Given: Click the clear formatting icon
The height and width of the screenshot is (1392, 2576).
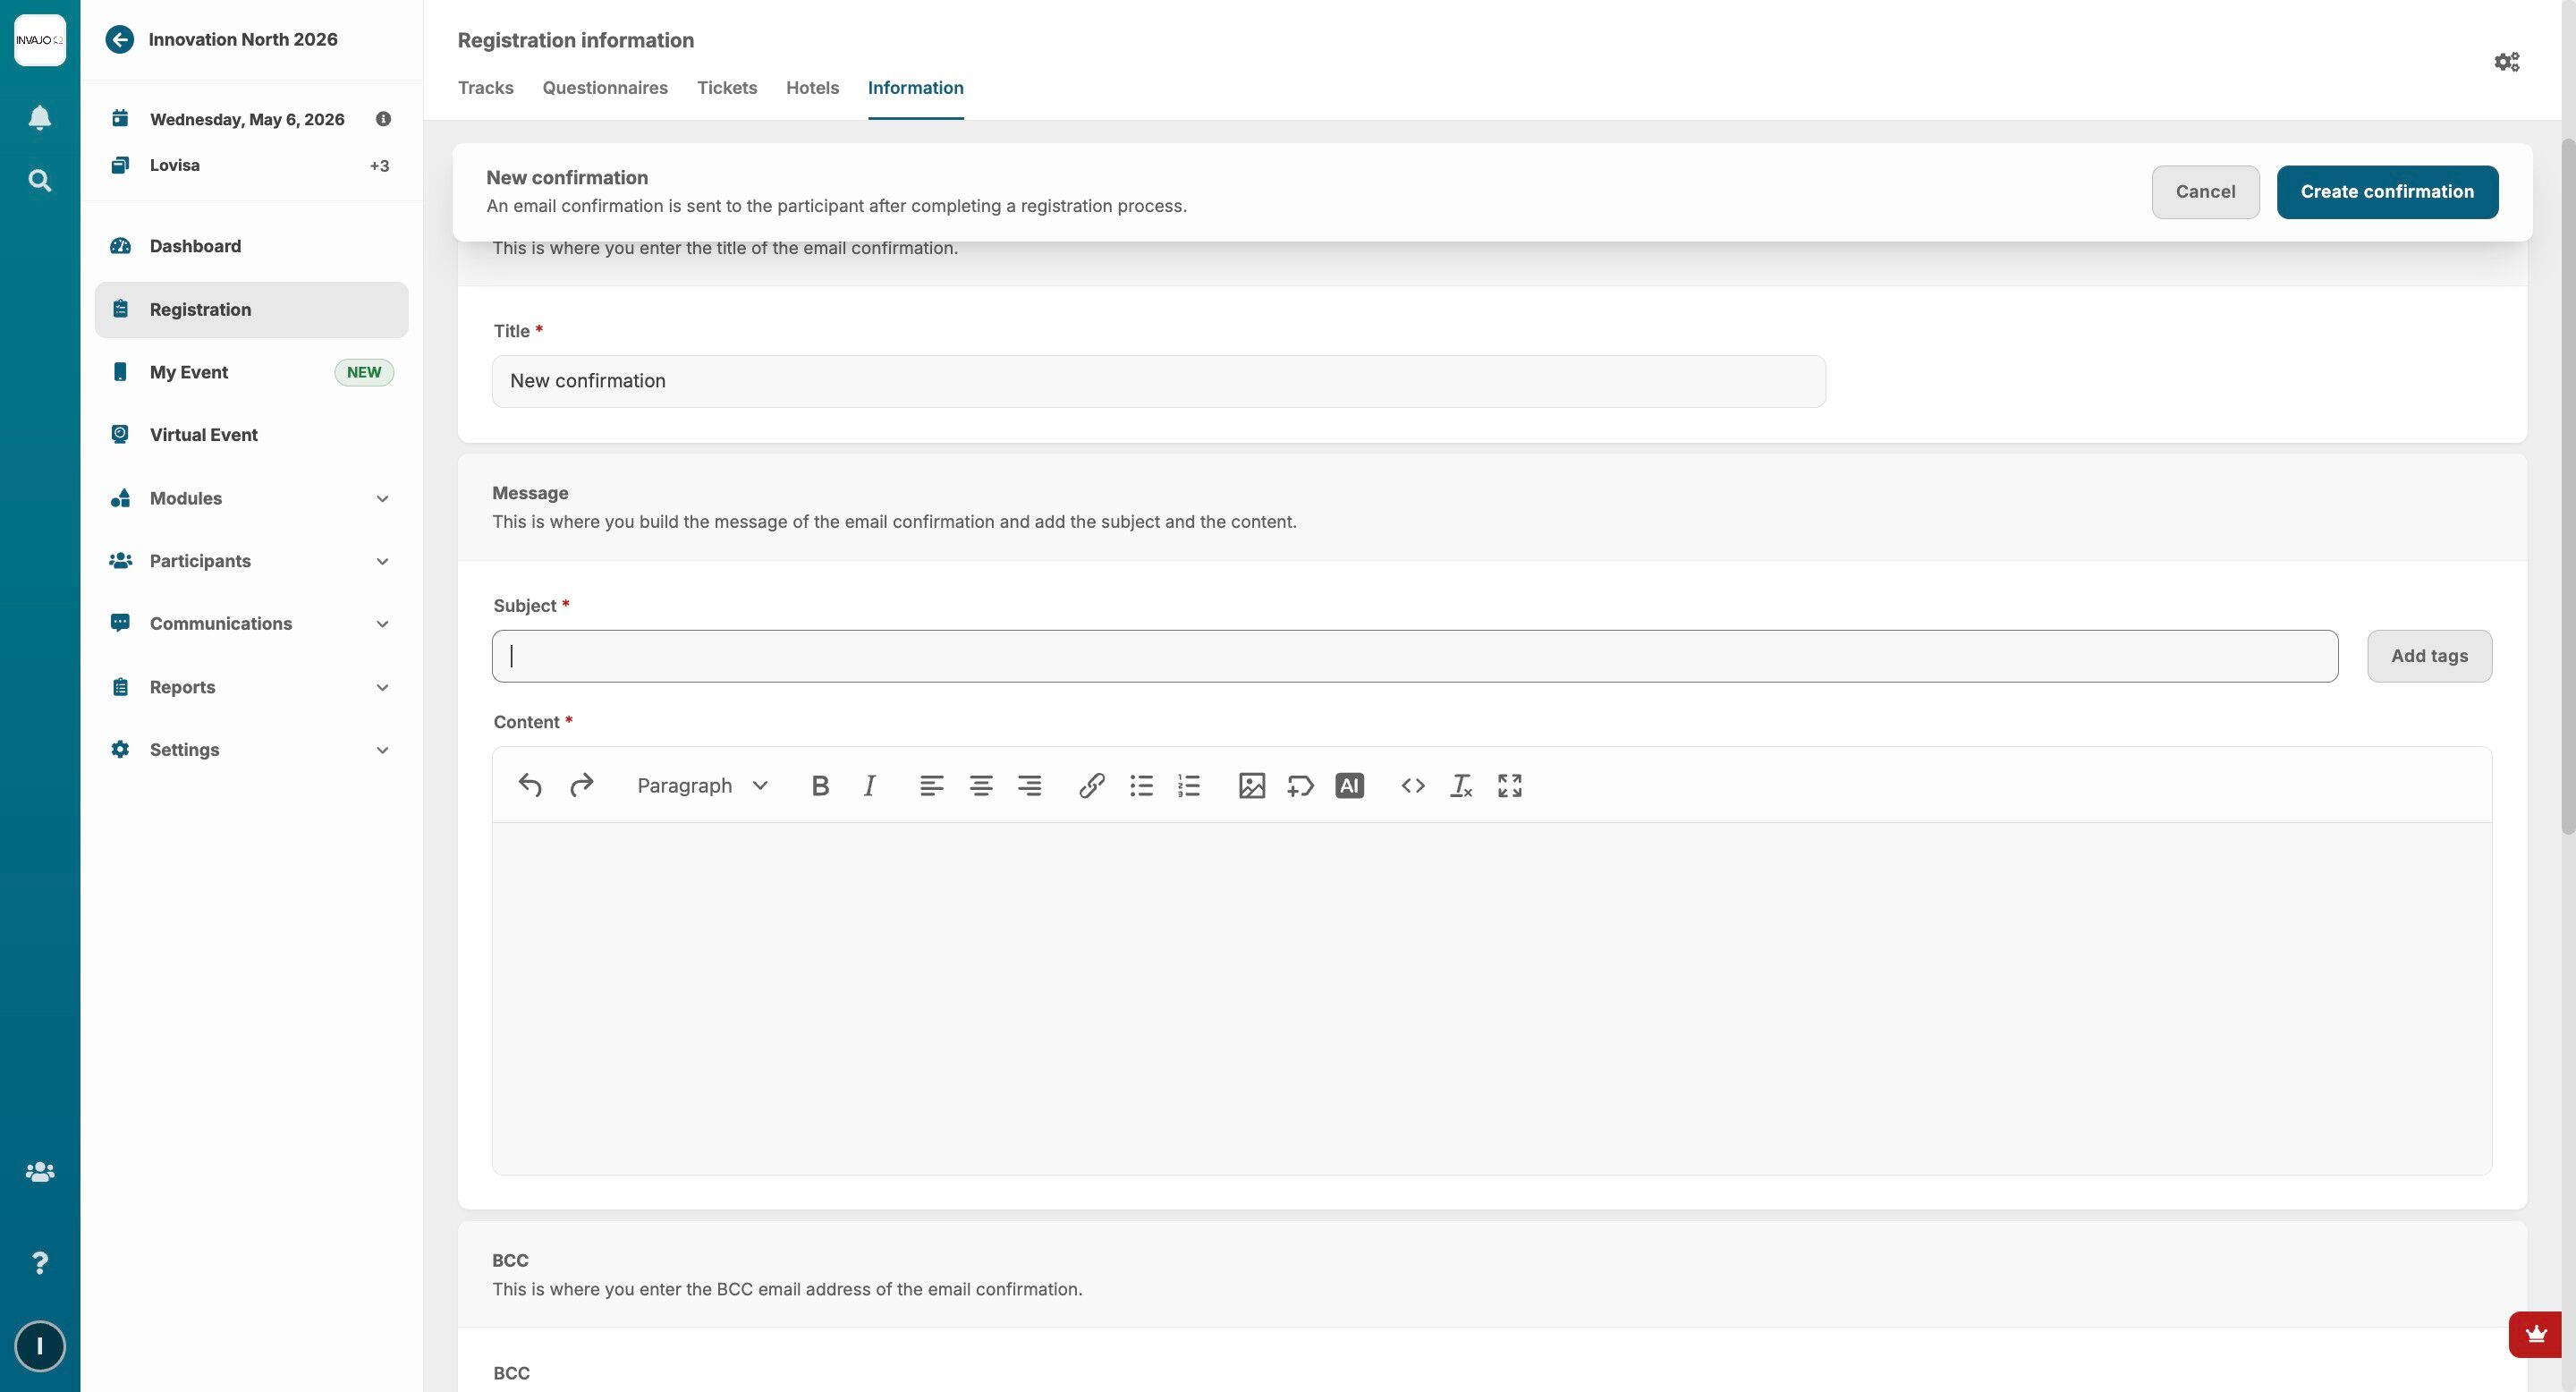Looking at the screenshot, I should point(1460,786).
